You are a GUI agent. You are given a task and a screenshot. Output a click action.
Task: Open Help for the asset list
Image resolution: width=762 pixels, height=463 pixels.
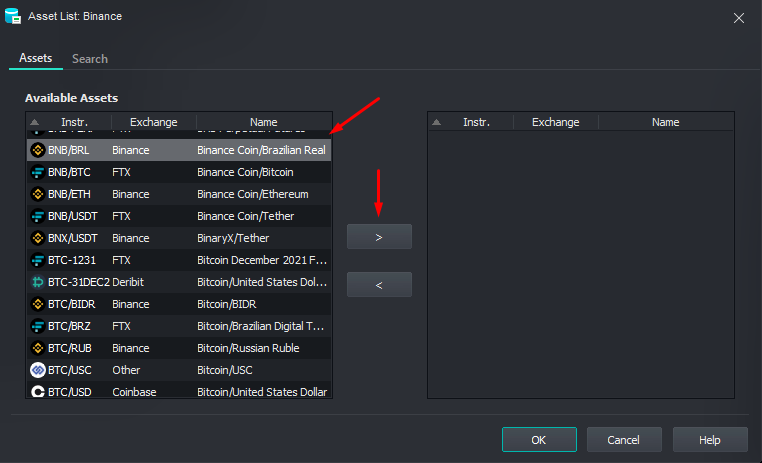click(710, 440)
